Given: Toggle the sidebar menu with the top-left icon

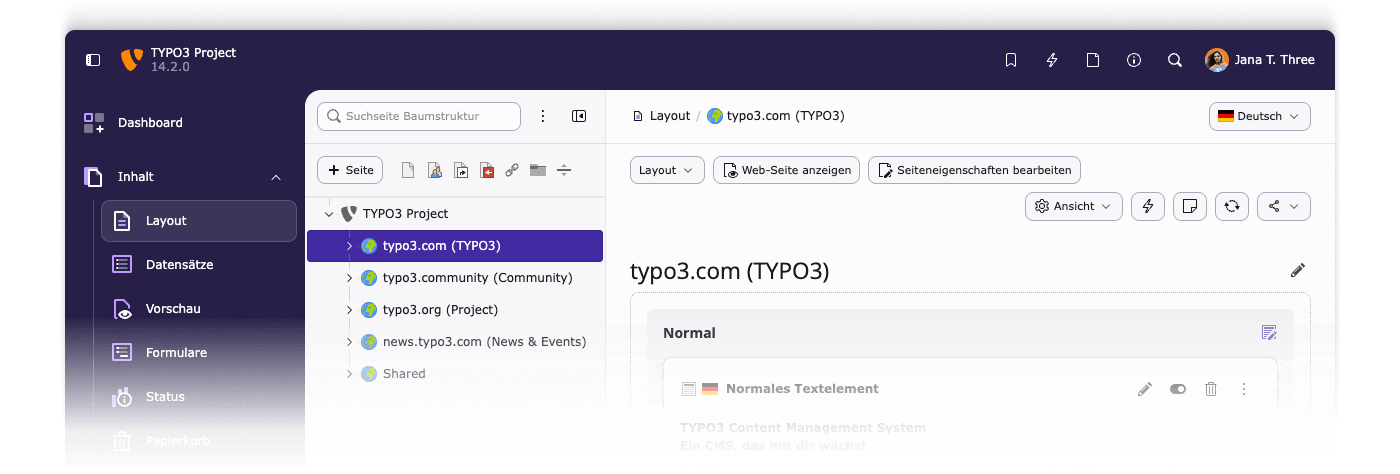Looking at the screenshot, I should (x=93, y=60).
